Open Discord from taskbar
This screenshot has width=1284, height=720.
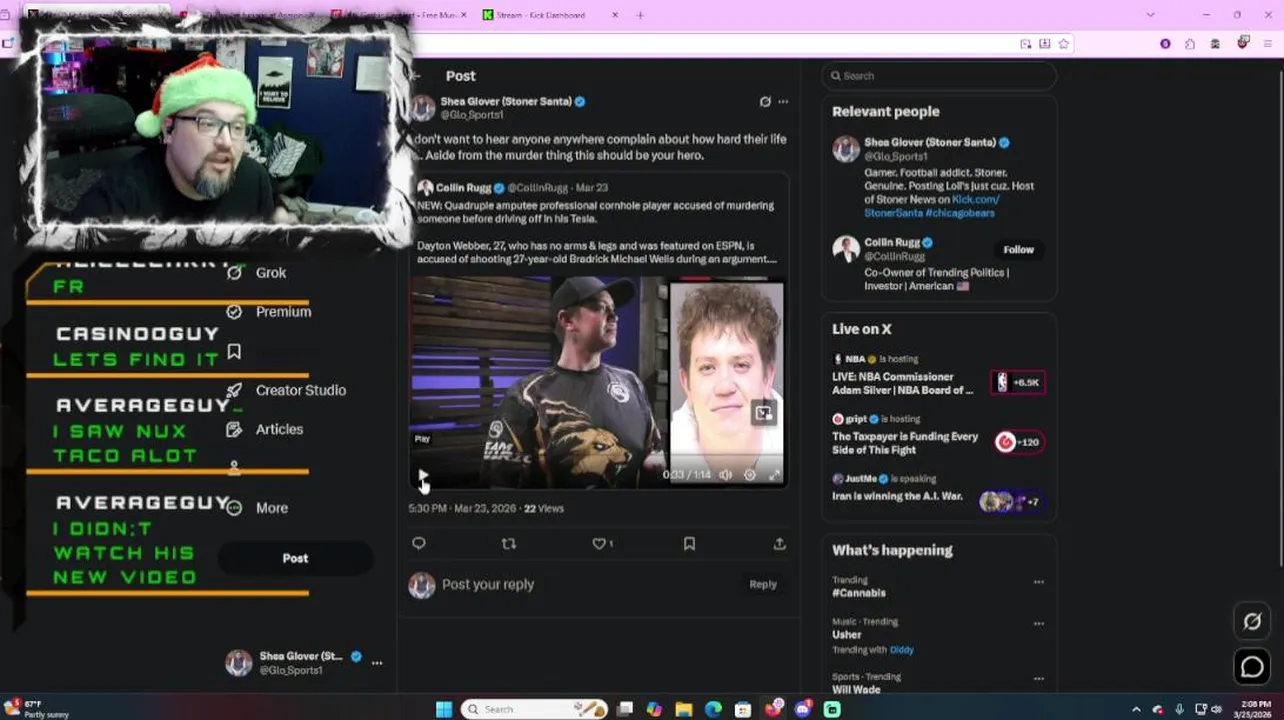pos(803,709)
